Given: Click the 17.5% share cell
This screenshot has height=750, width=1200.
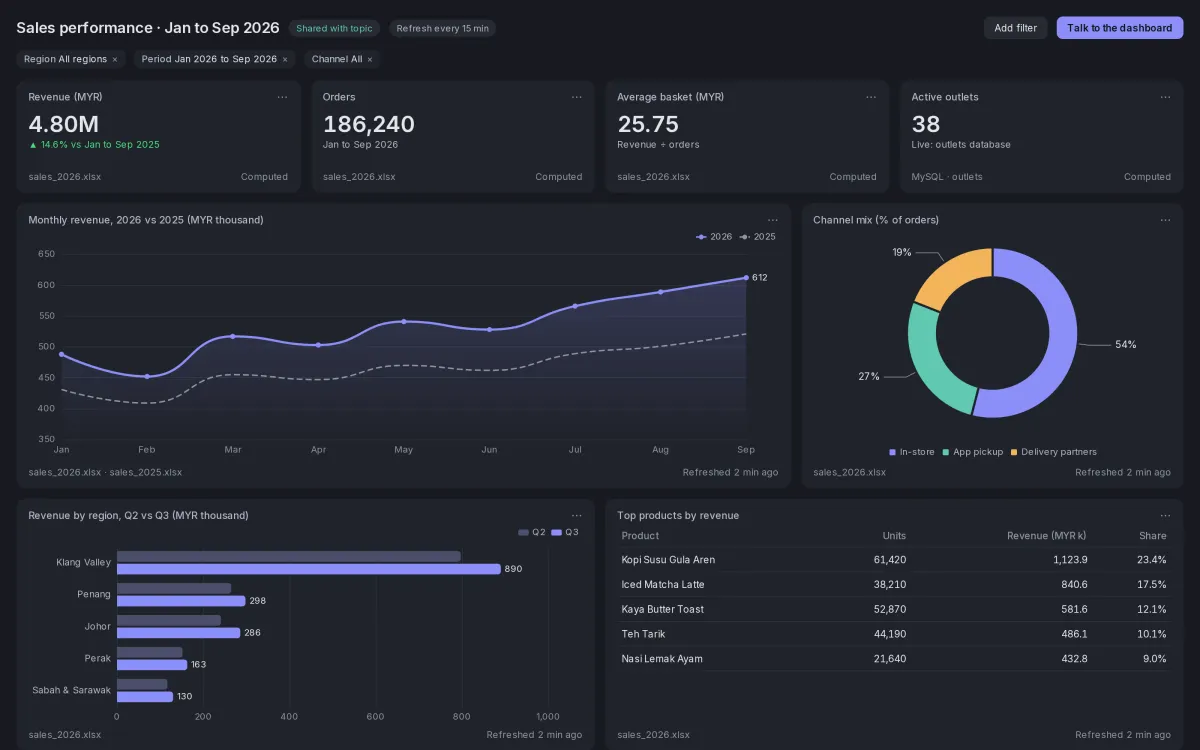Looking at the screenshot, I should [x=1152, y=584].
